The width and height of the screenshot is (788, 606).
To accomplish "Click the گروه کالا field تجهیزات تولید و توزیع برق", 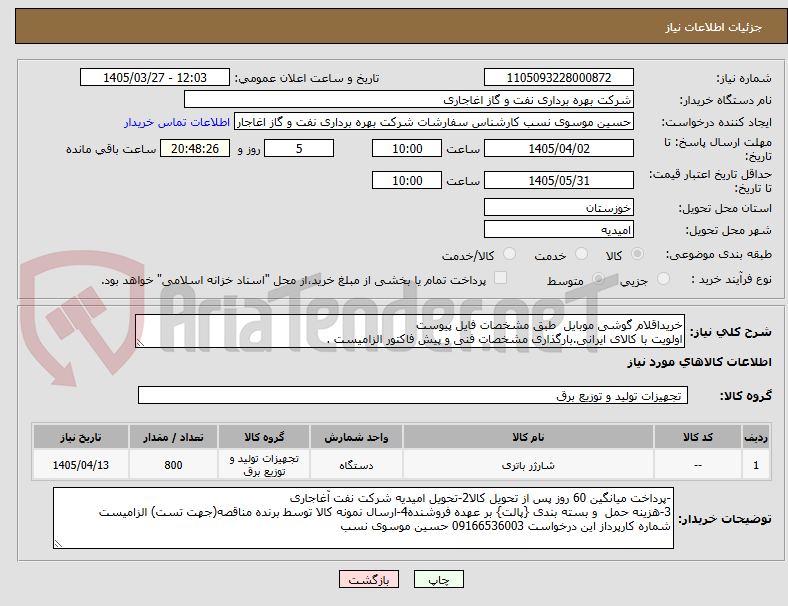I will click(413, 395).
